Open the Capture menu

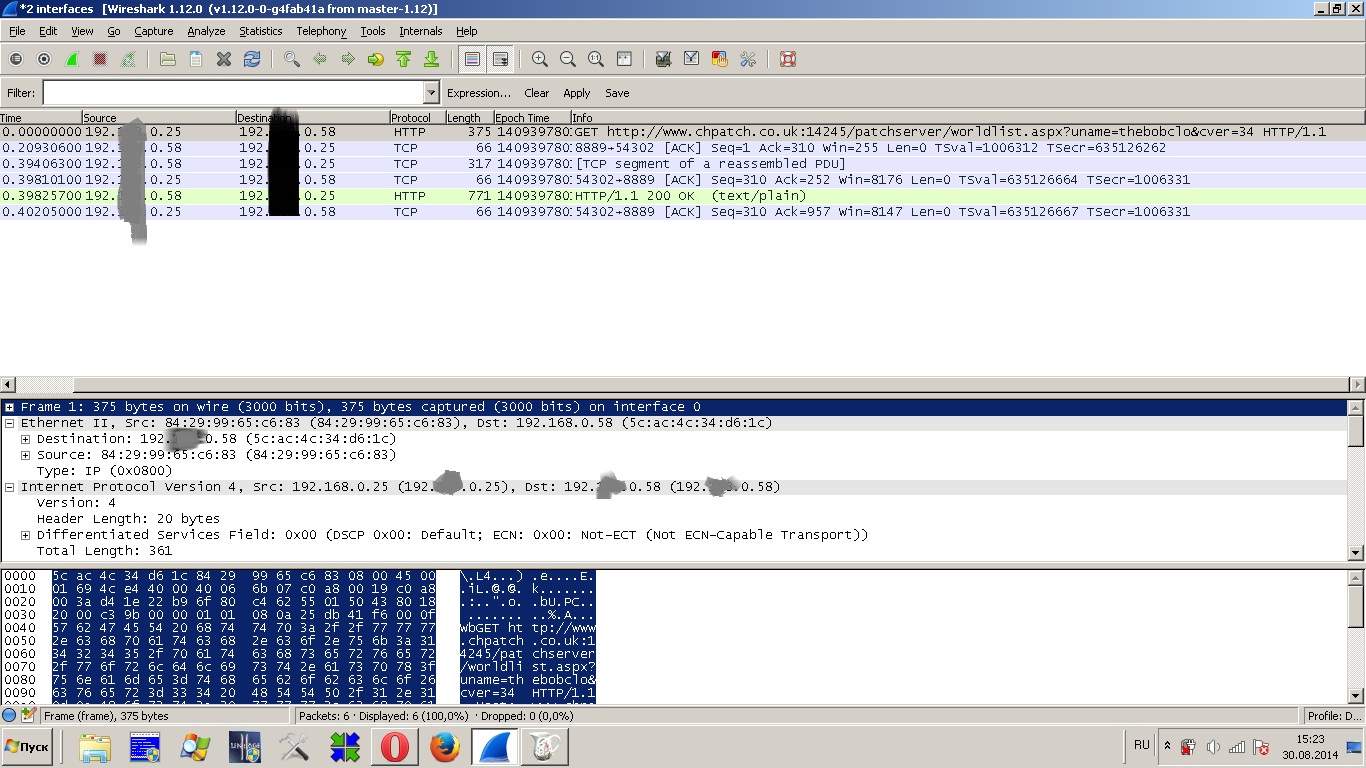(153, 31)
